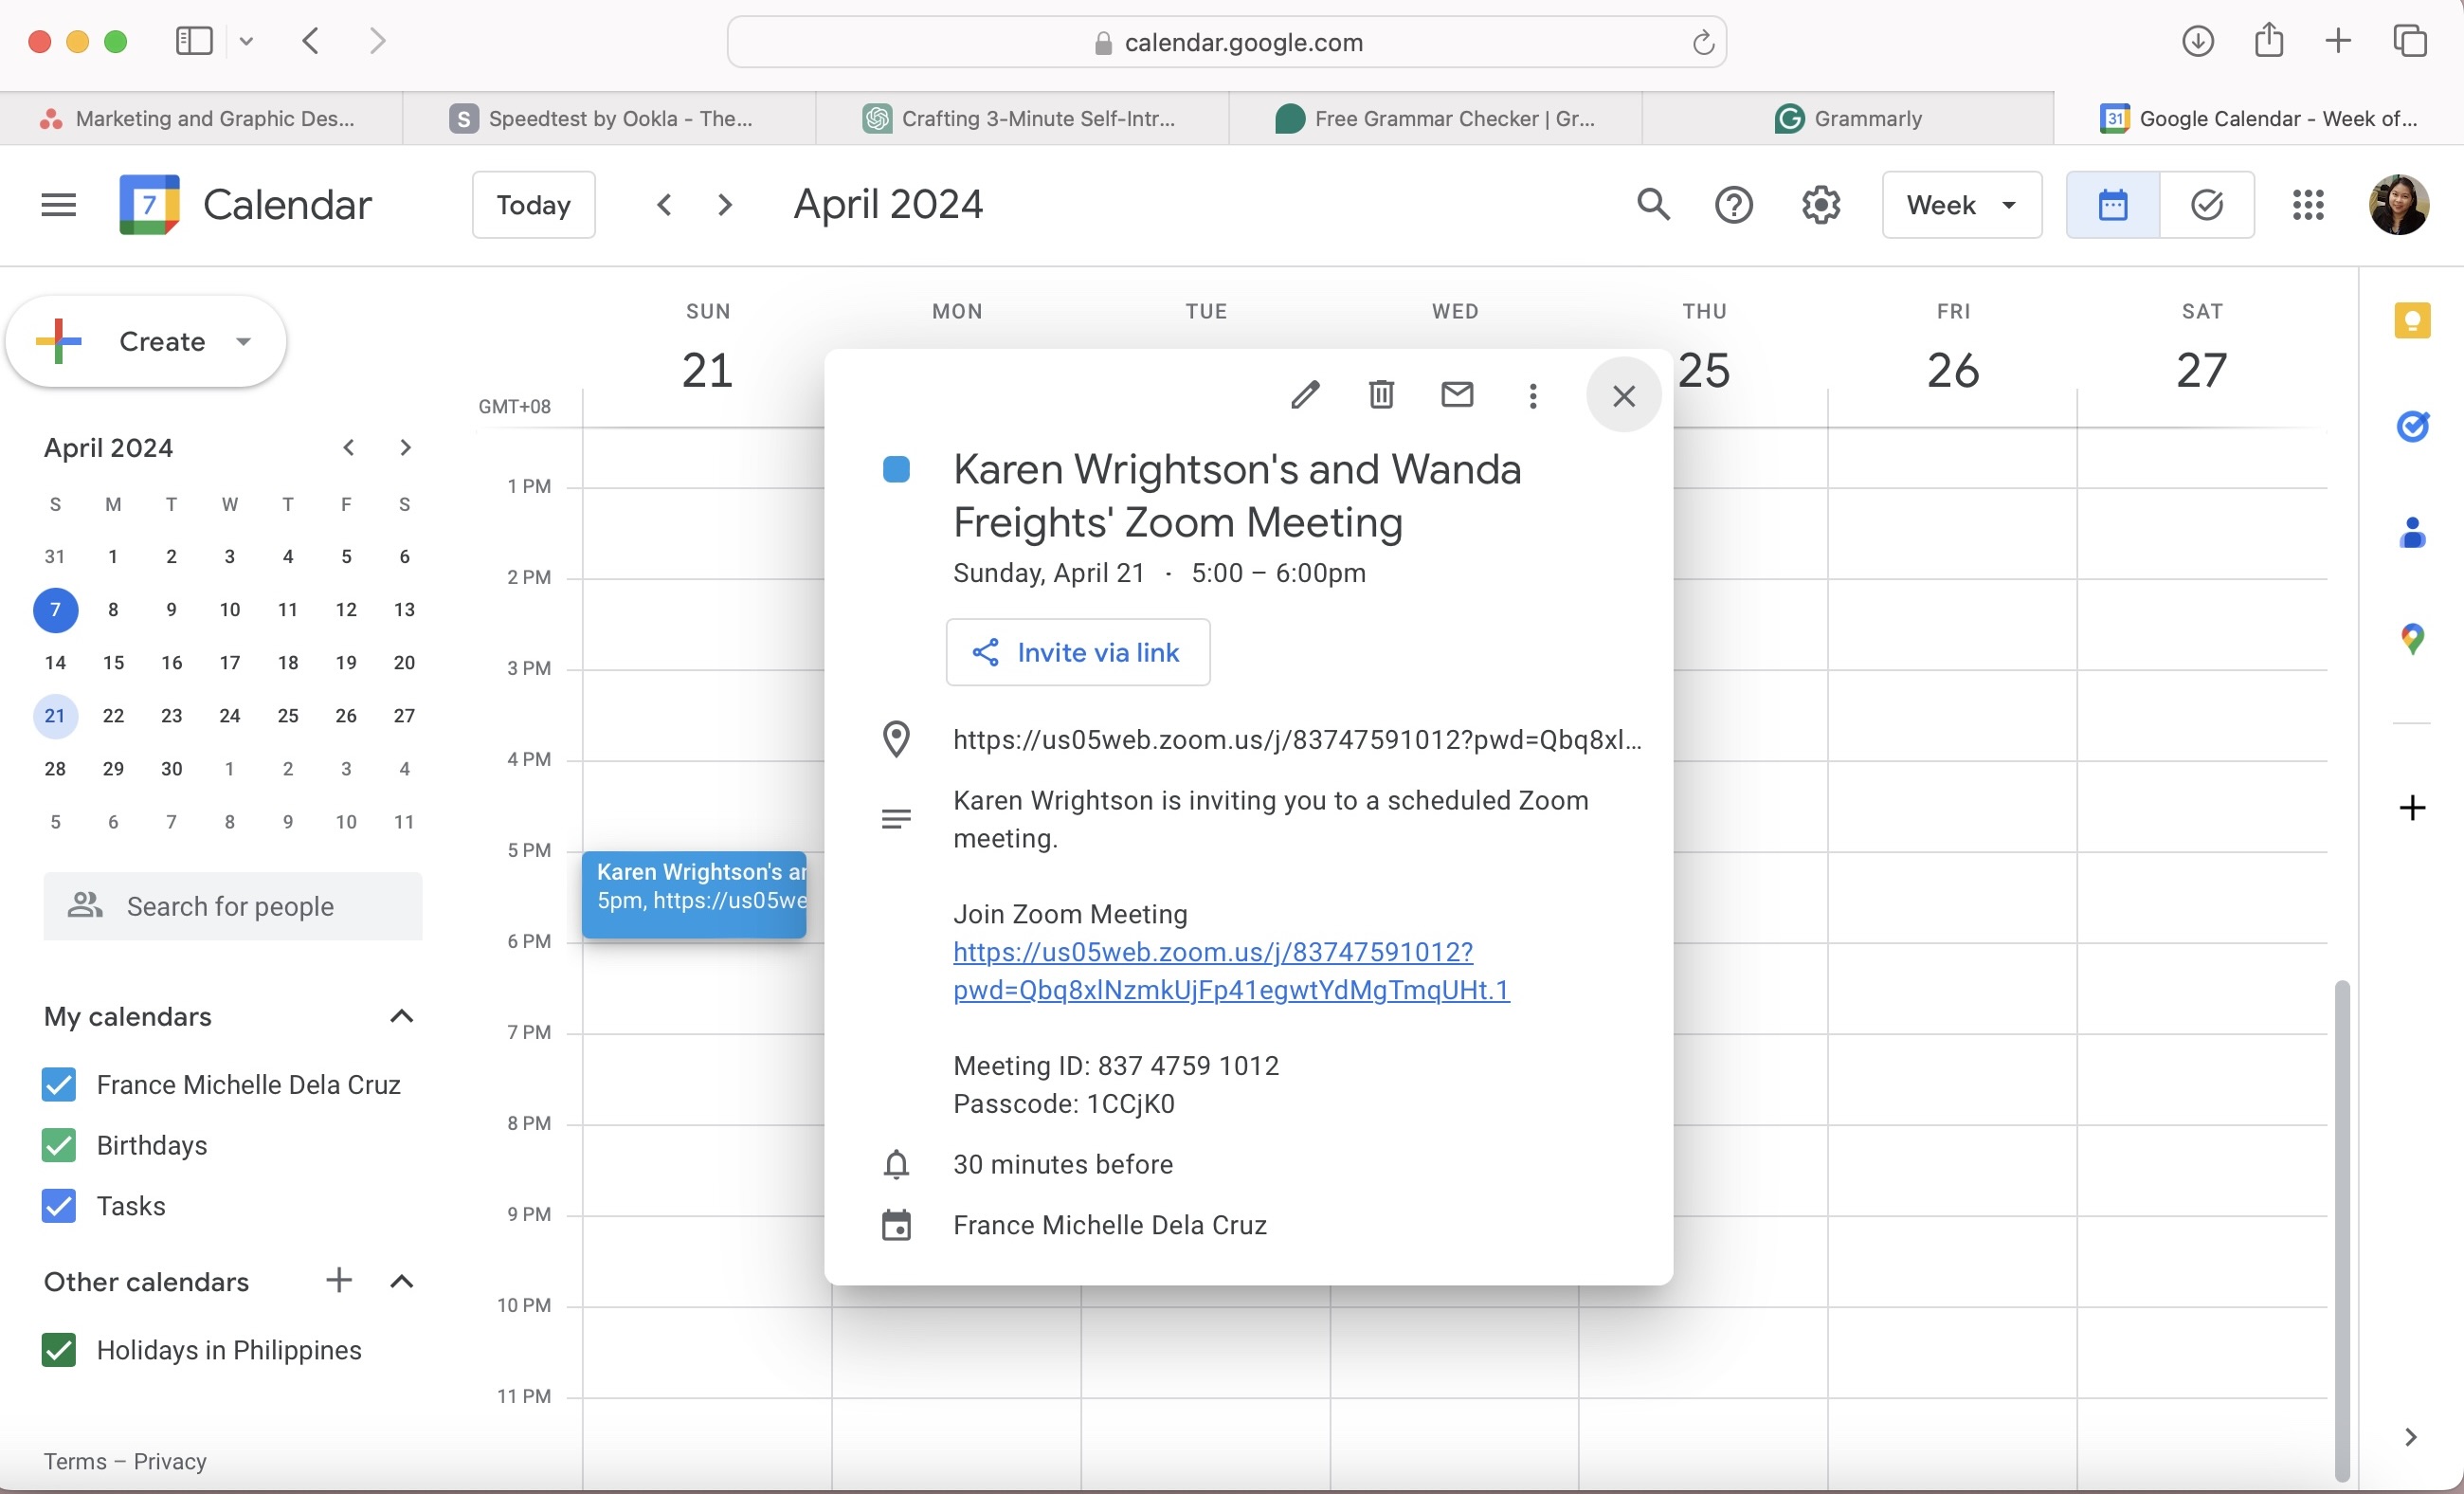Add other calendars with plus icon
This screenshot has width=2464, height=1494.
(339, 1280)
